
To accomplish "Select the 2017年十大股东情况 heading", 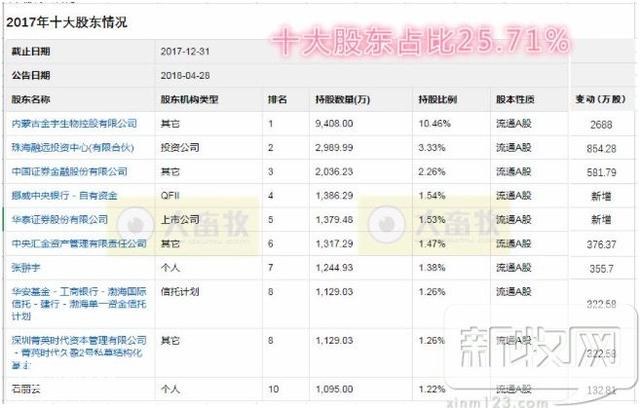I will (x=67, y=22).
